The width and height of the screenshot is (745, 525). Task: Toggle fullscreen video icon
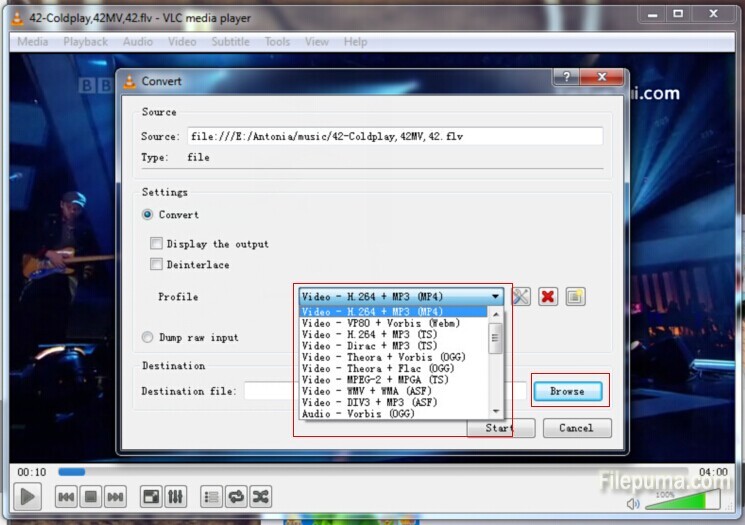click(151, 496)
